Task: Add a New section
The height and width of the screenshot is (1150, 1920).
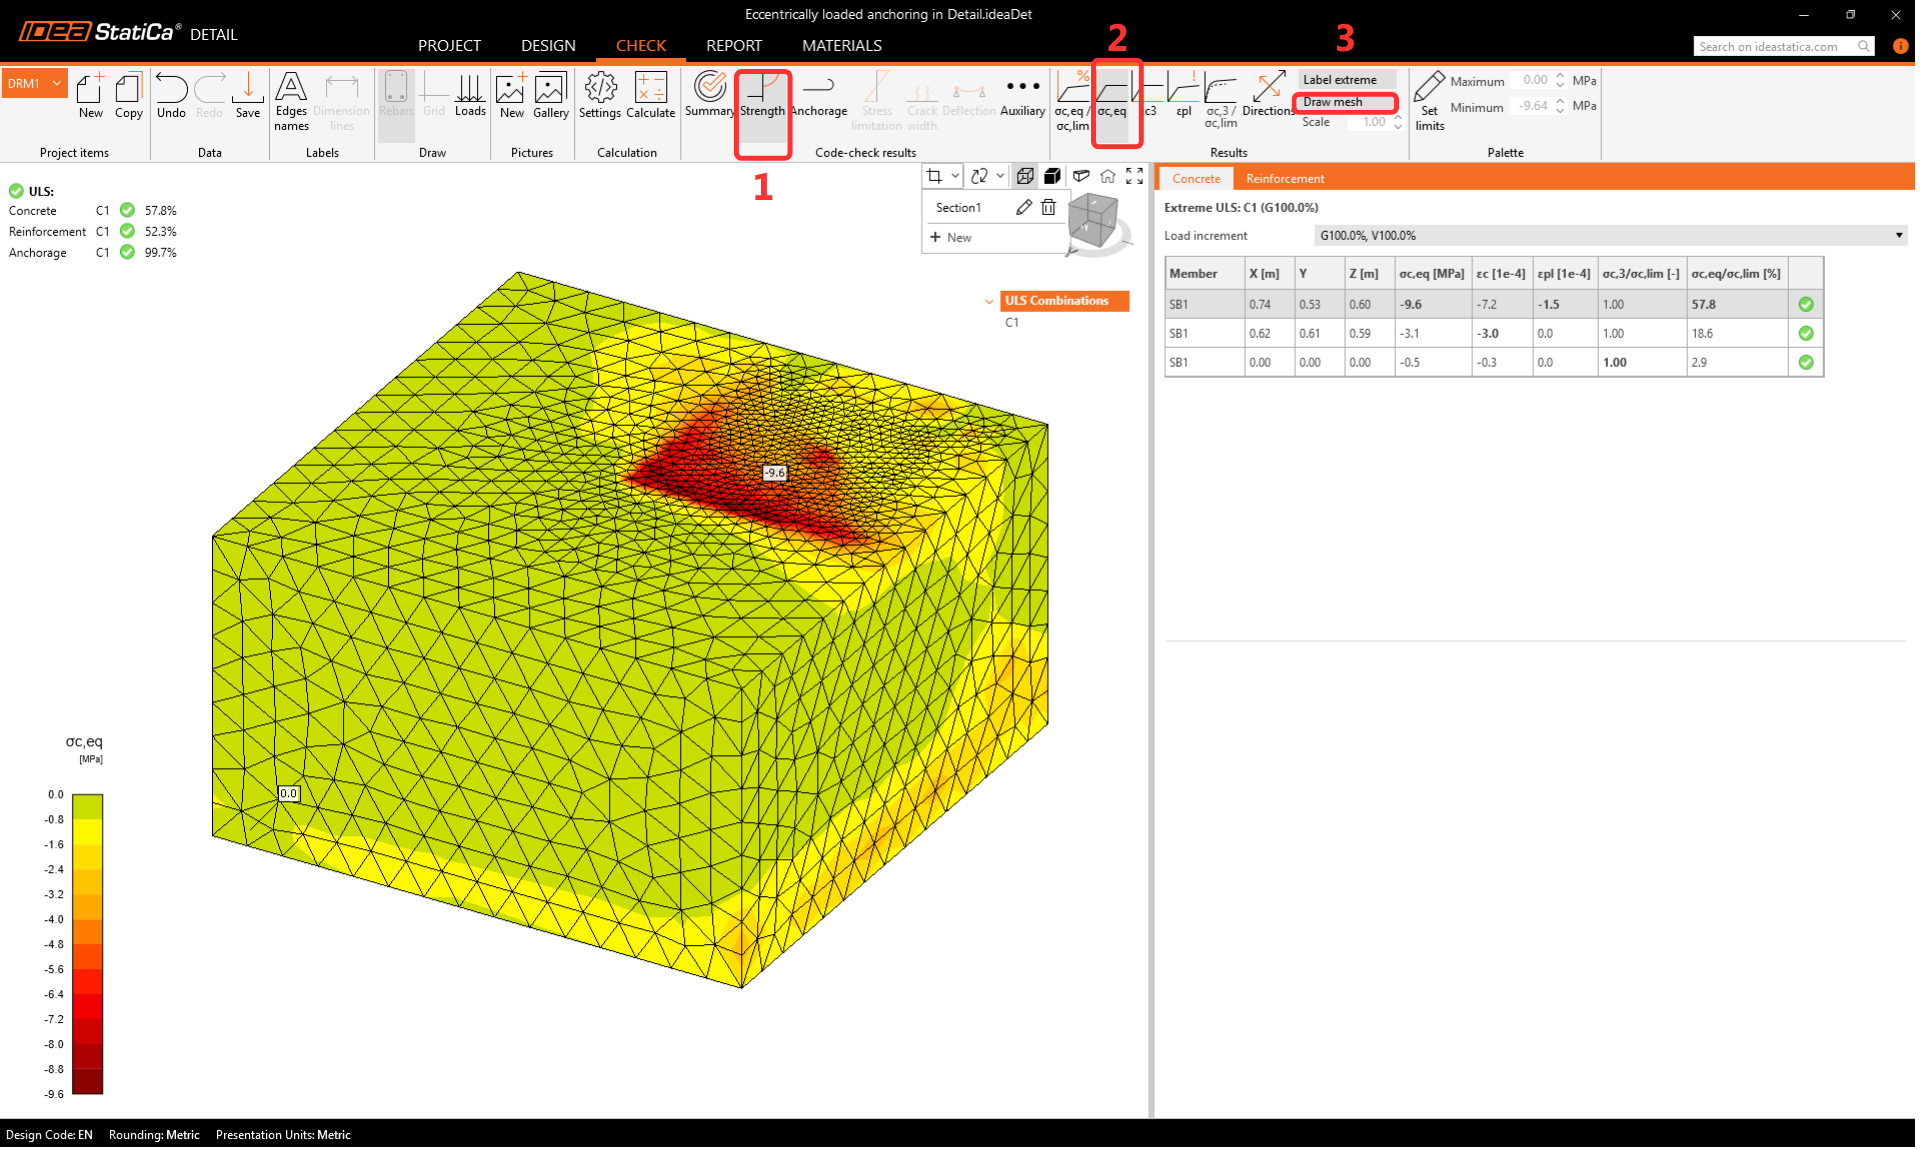Action: [950, 238]
